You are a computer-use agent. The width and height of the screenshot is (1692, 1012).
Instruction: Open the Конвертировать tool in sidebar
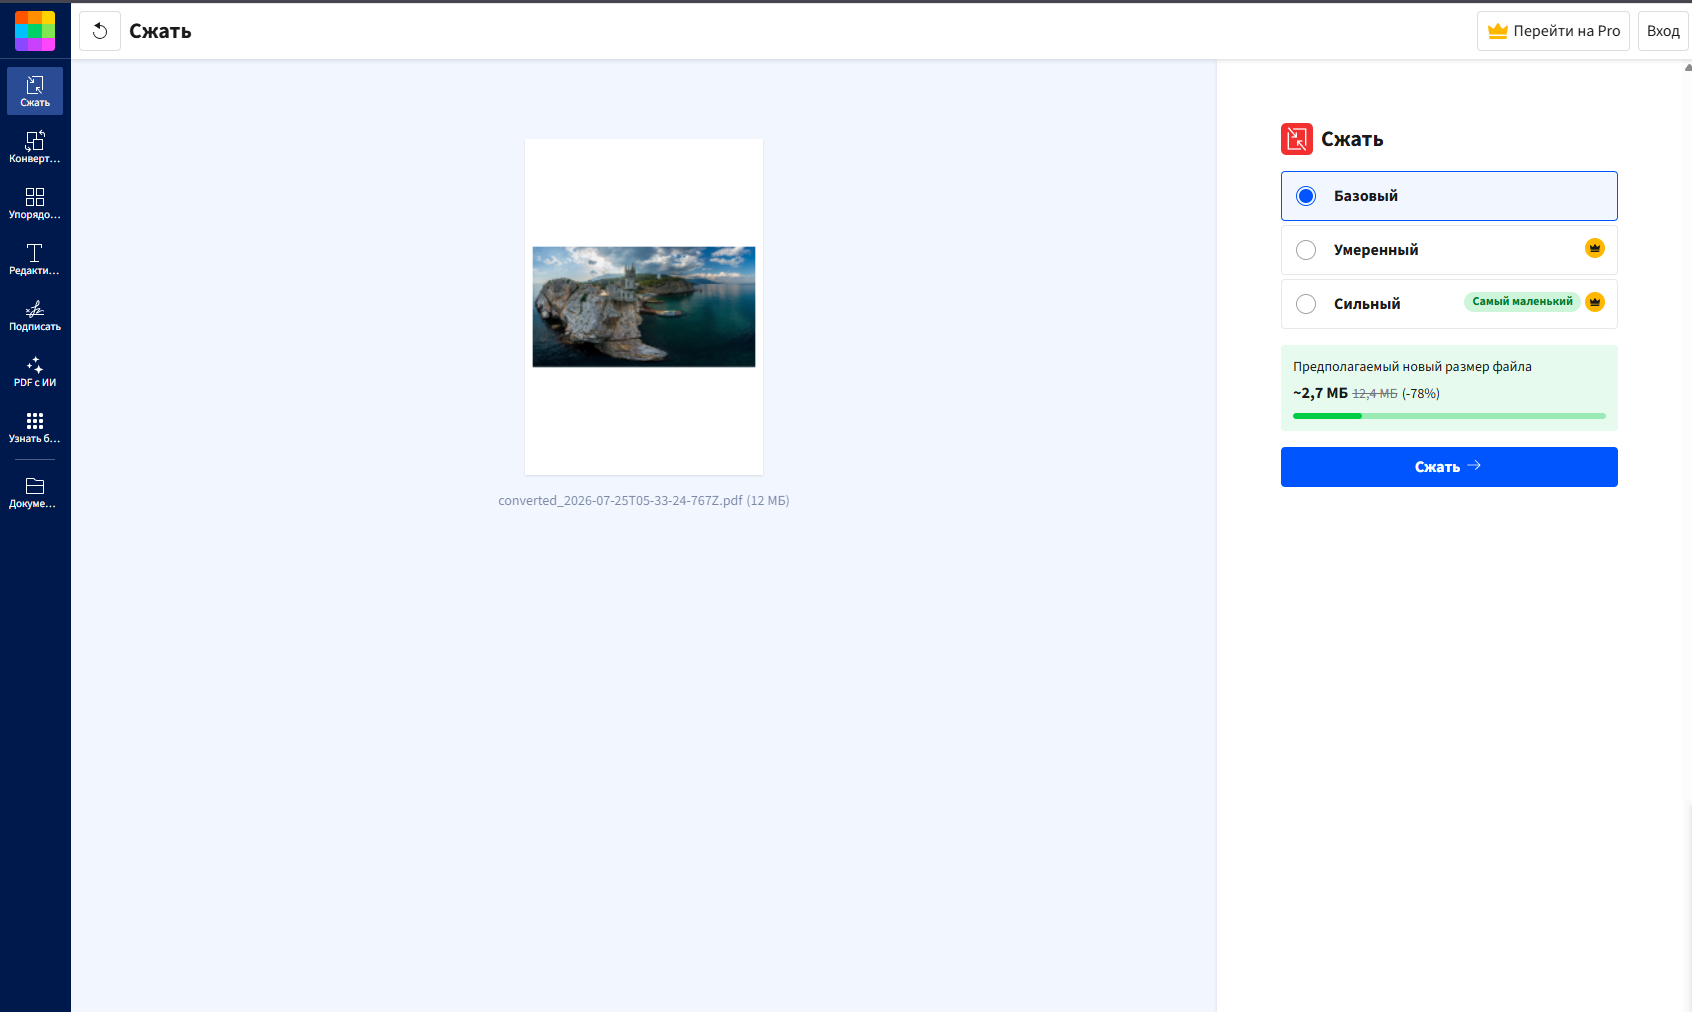click(x=35, y=147)
